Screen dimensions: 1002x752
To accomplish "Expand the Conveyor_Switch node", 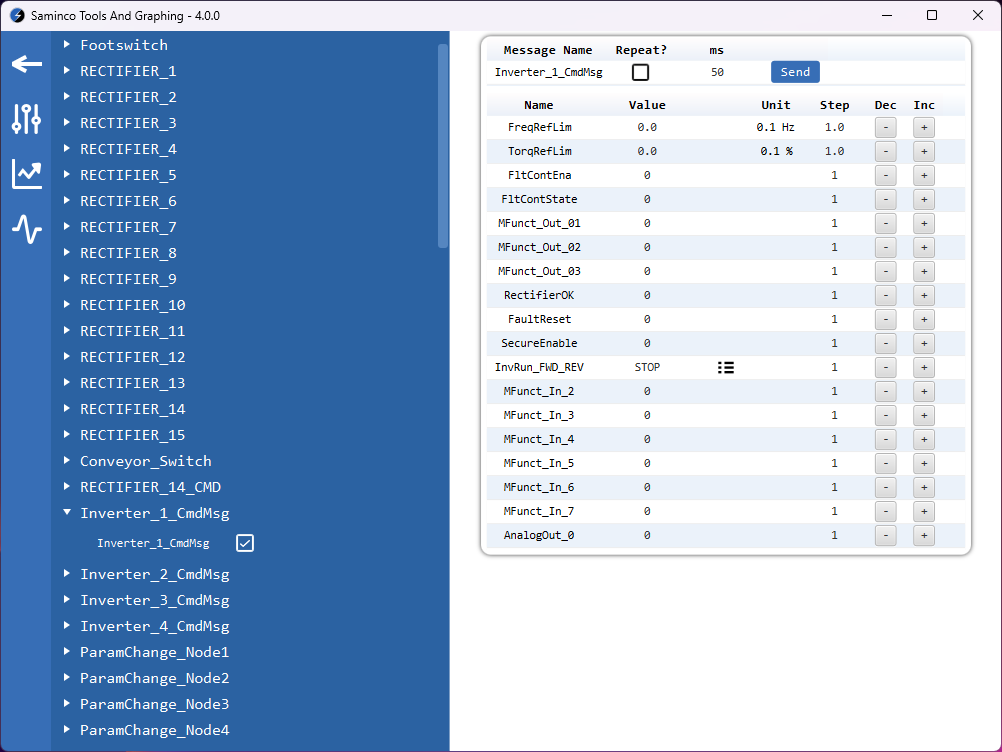I will pyautogui.click(x=66, y=461).
